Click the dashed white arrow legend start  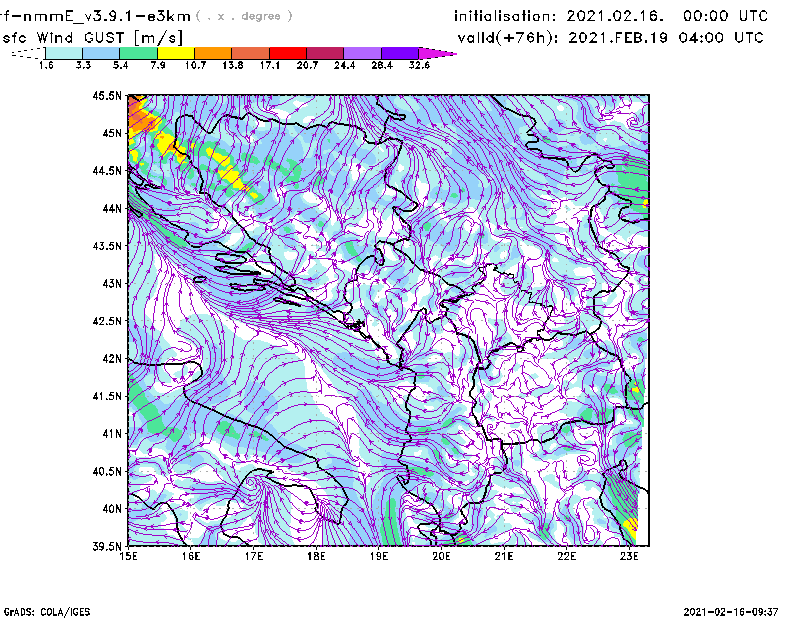pos(28,53)
